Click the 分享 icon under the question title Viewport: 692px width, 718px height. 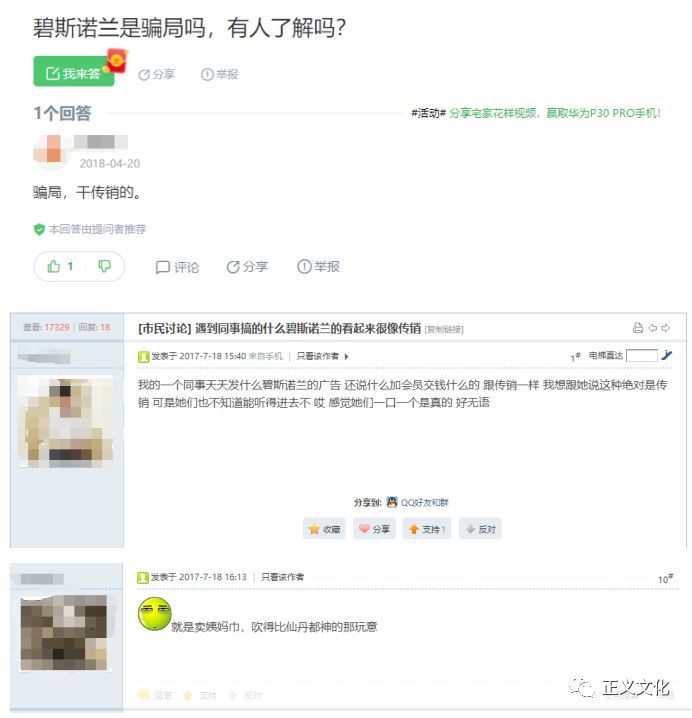pyautogui.click(x=156, y=74)
